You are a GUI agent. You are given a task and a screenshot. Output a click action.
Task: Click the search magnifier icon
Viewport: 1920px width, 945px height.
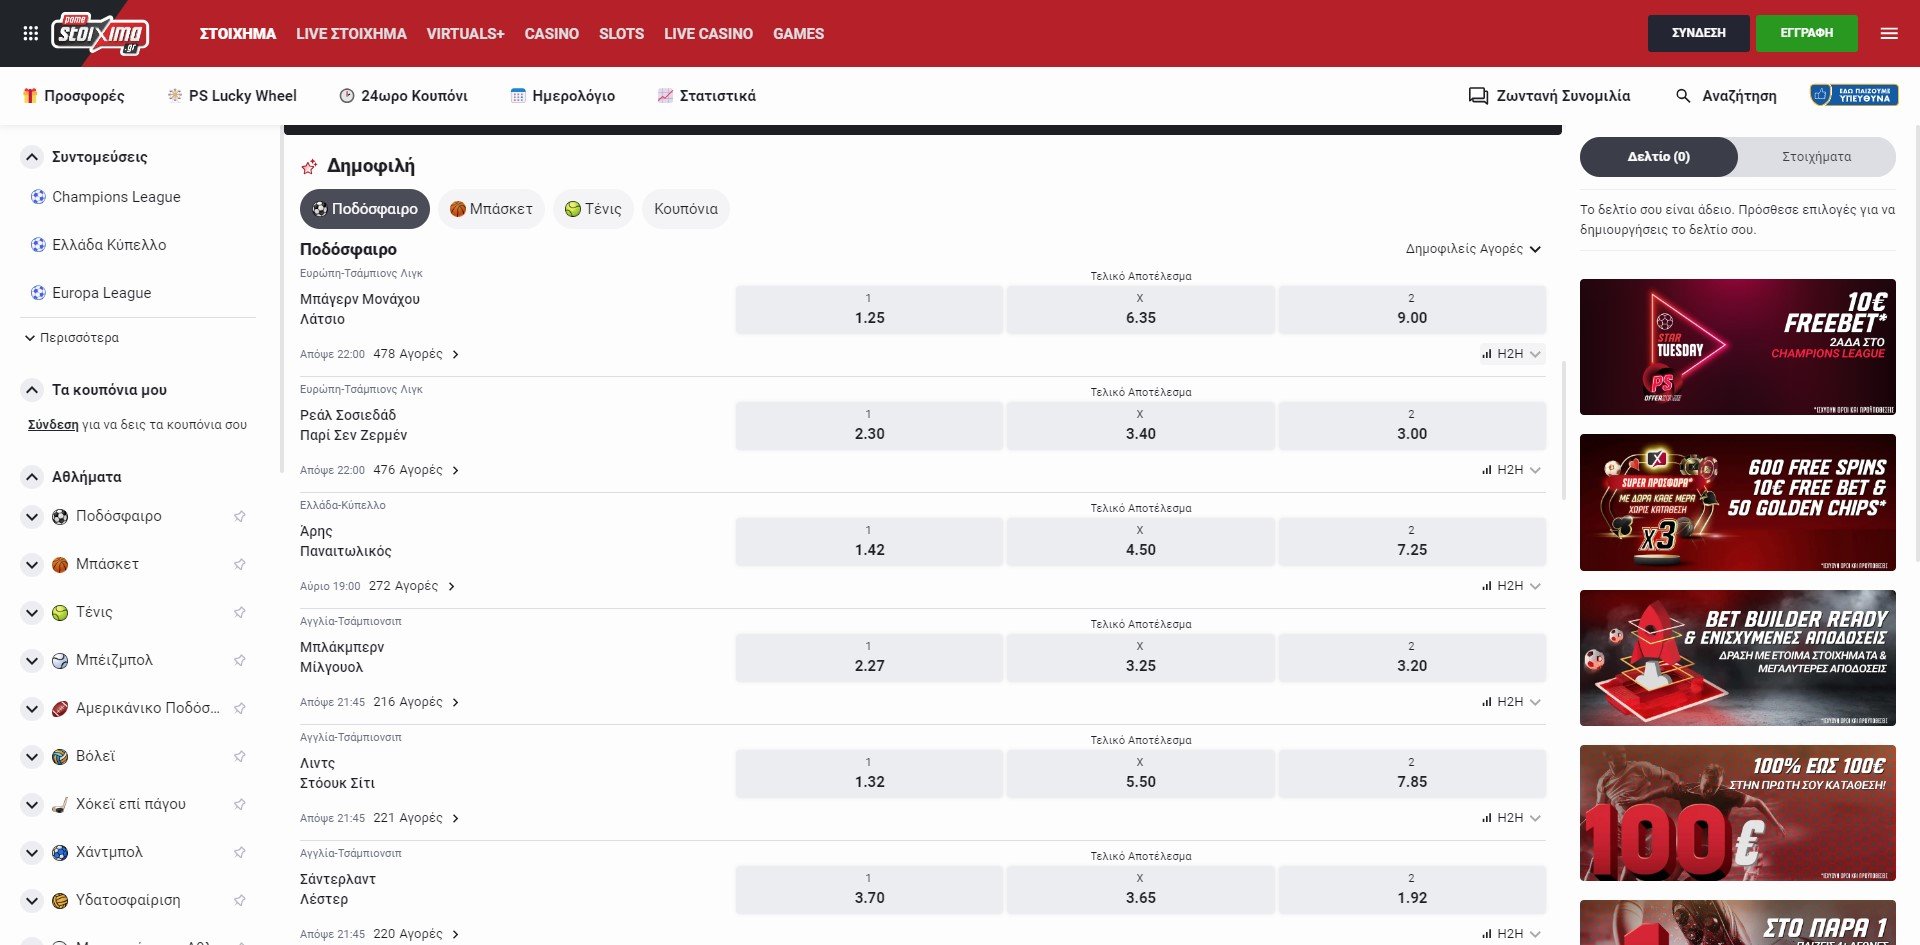coord(1683,96)
